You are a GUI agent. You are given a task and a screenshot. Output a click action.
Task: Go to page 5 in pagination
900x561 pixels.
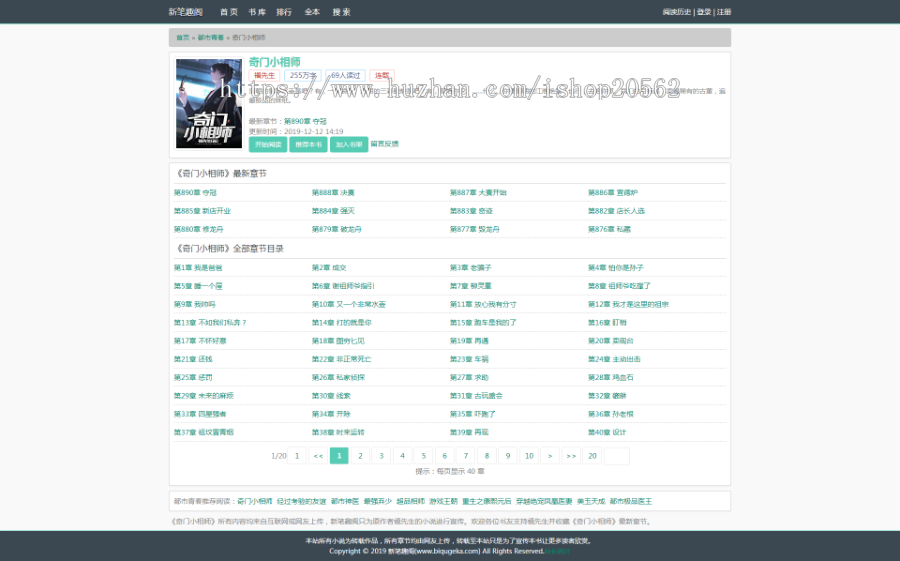(x=424, y=456)
